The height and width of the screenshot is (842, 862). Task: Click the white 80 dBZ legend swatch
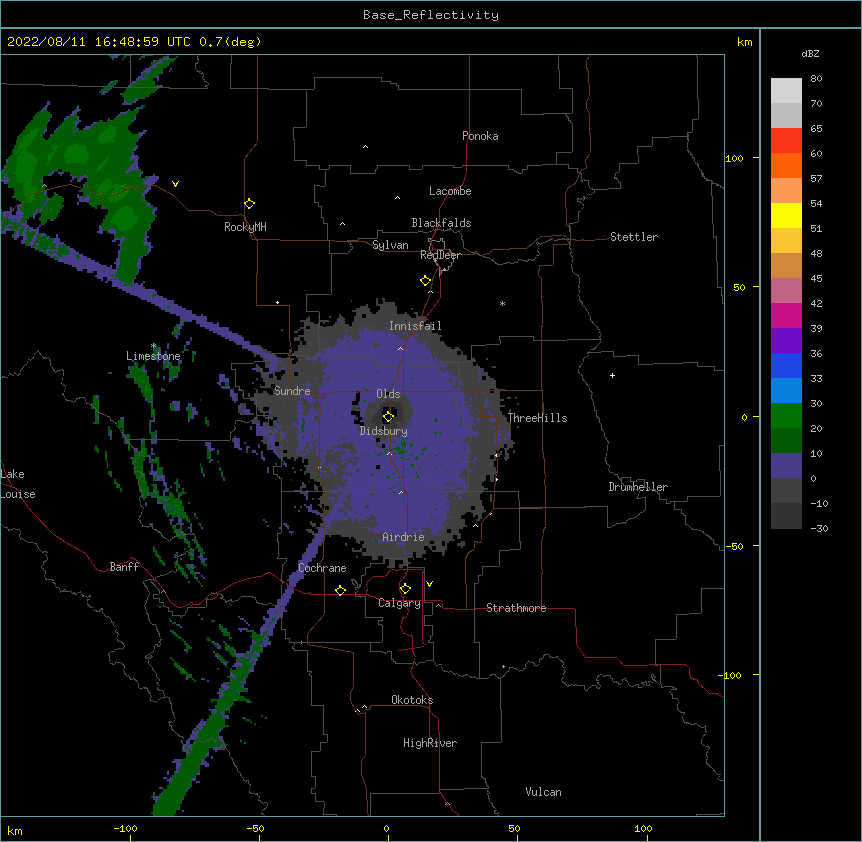point(786,91)
